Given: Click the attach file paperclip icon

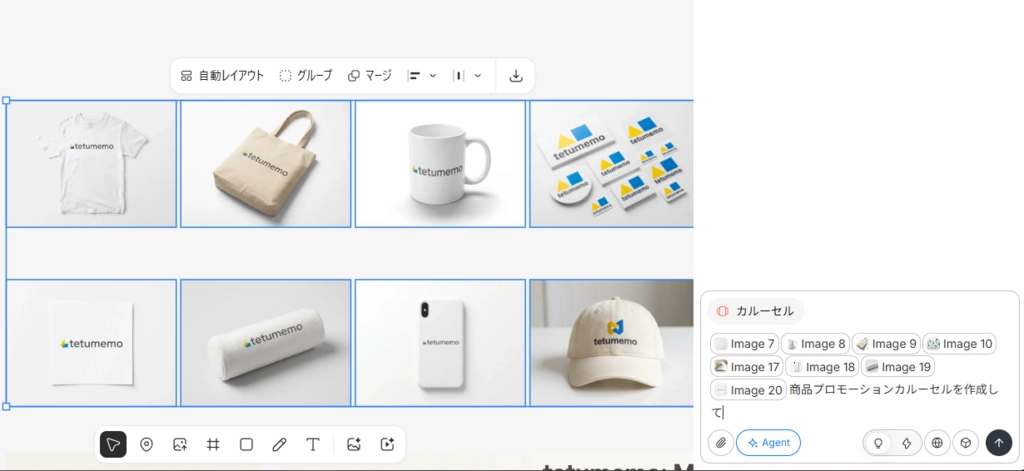Looking at the screenshot, I should 721,443.
